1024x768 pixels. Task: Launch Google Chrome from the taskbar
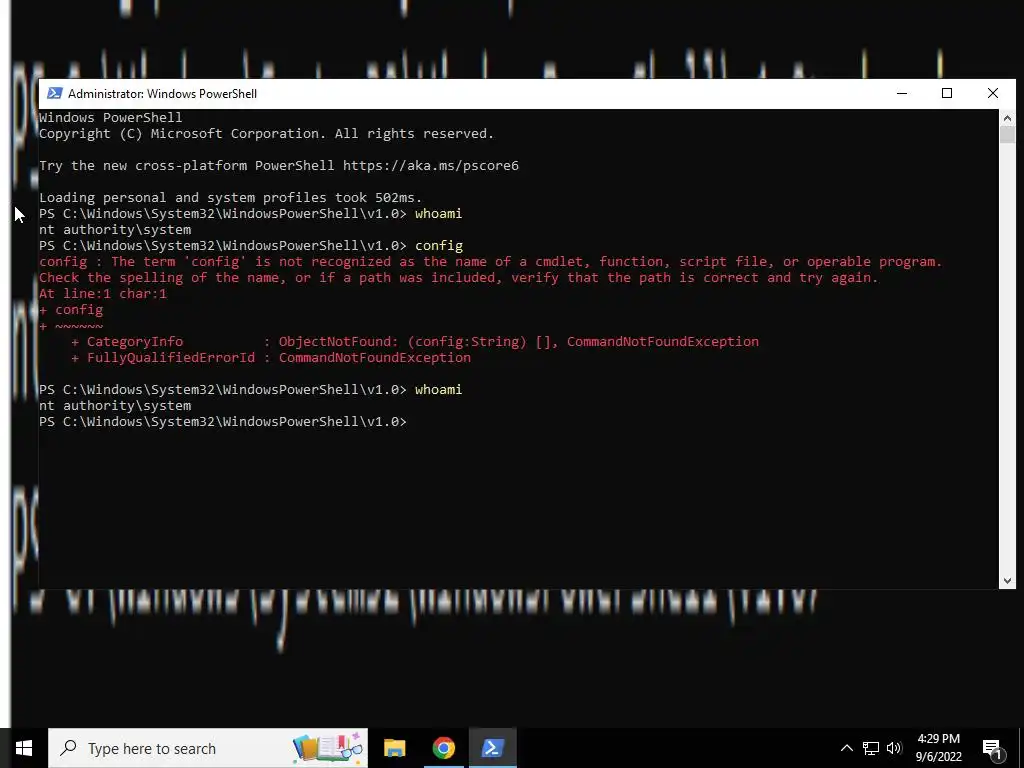point(443,748)
